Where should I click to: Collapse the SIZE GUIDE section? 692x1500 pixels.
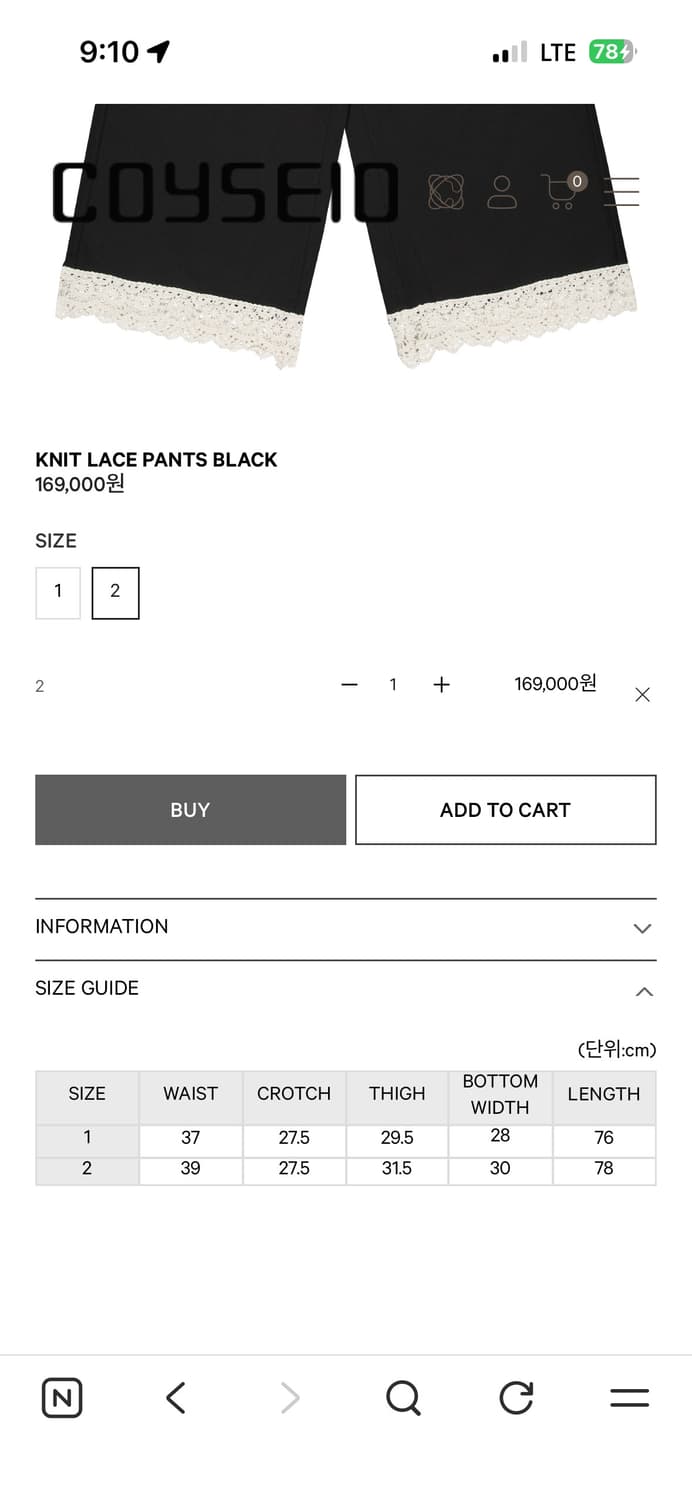pos(643,991)
